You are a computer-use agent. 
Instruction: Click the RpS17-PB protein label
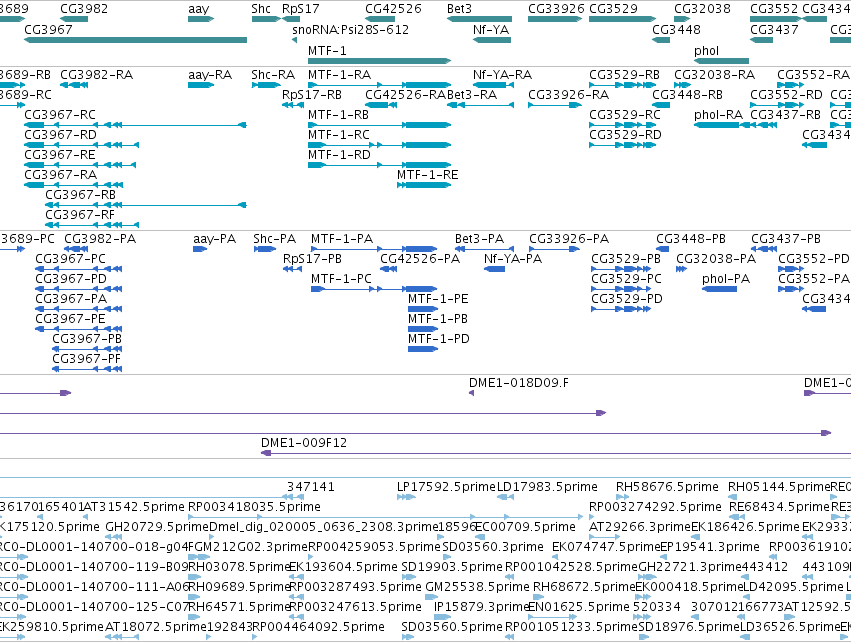click(x=313, y=258)
